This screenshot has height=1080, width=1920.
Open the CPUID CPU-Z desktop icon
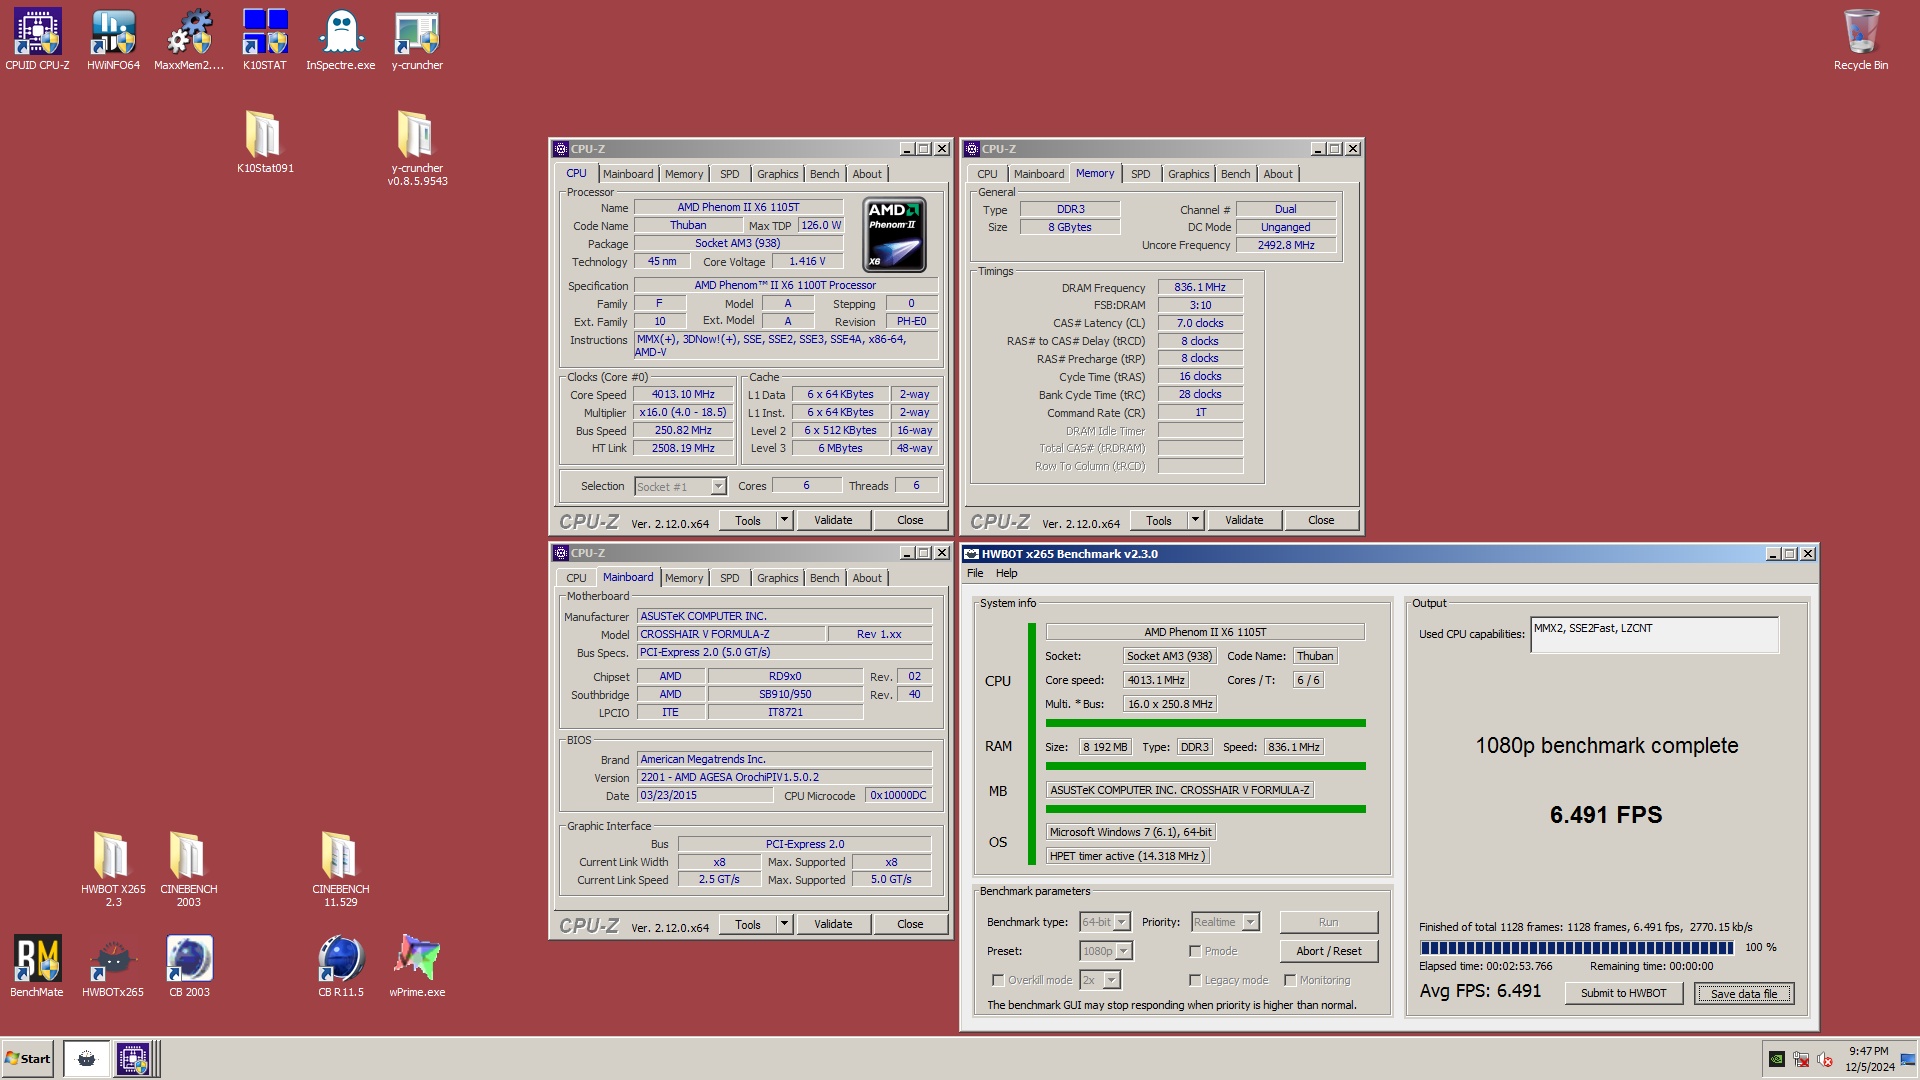tap(37, 40)
